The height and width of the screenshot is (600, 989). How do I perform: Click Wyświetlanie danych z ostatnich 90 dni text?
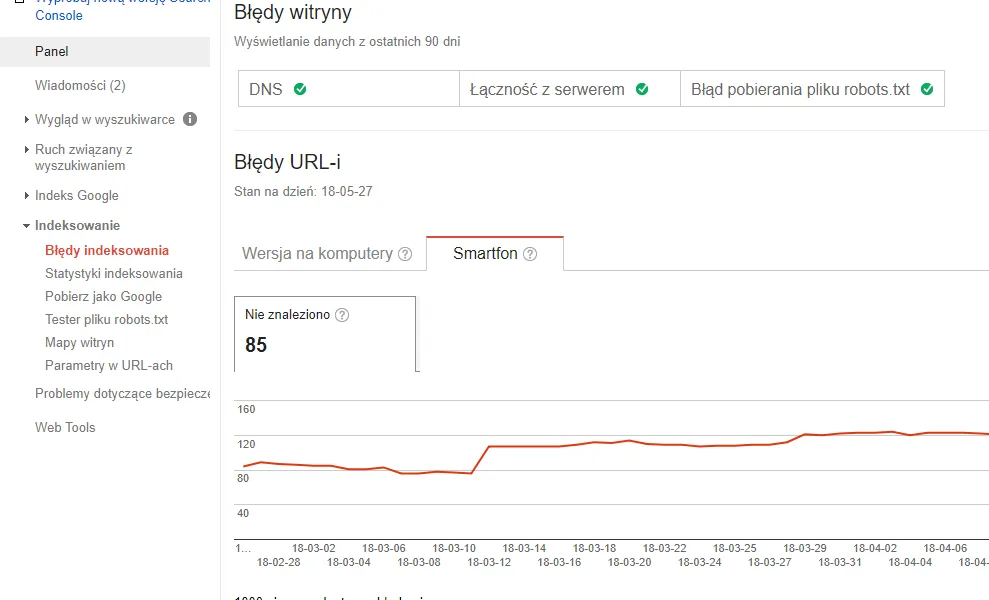click(347, 42)
